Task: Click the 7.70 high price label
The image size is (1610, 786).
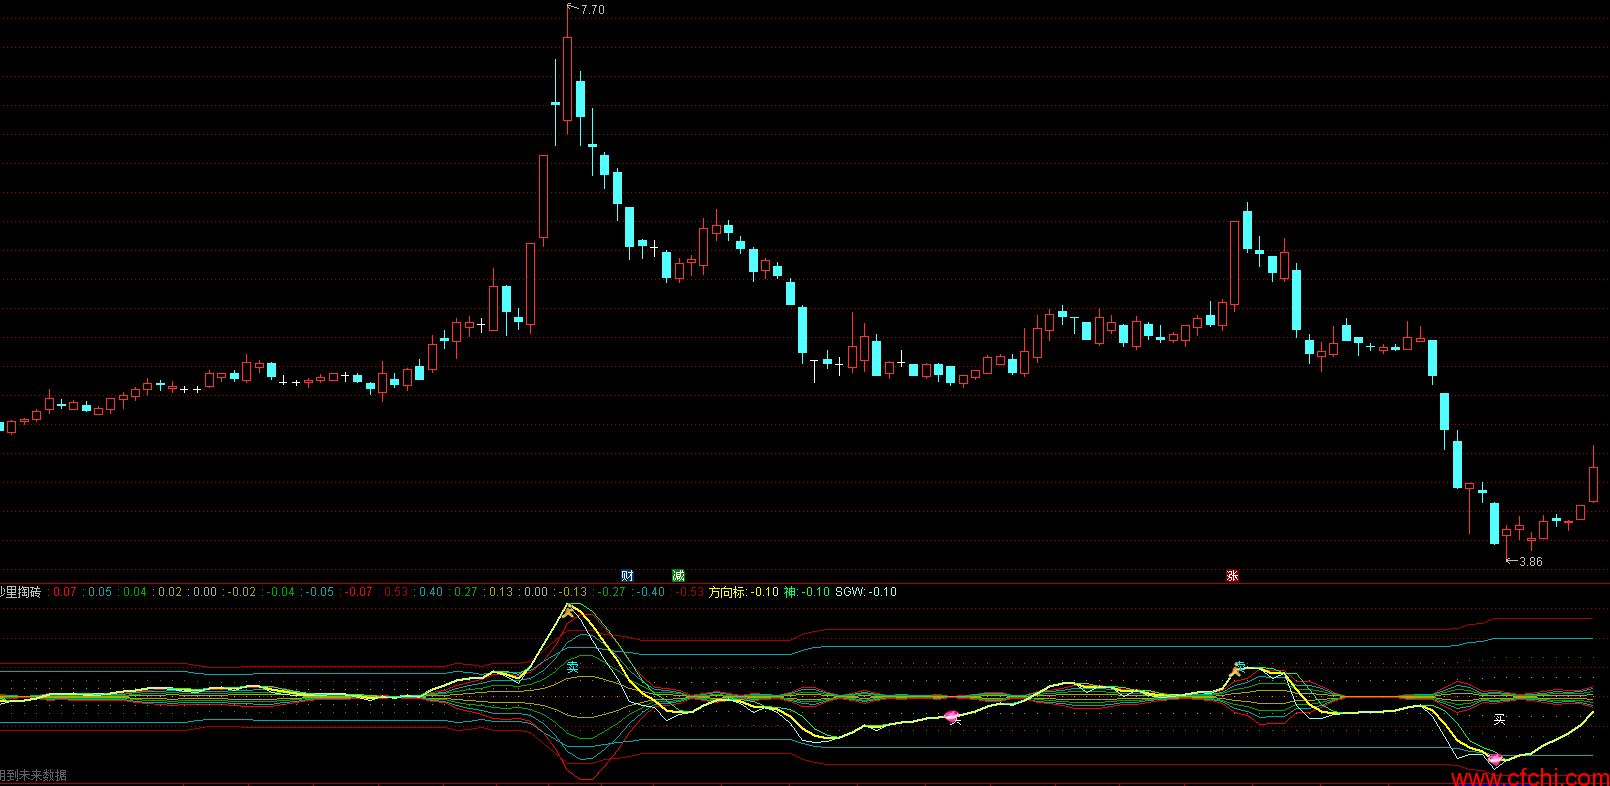Action: tap(593, 10)
